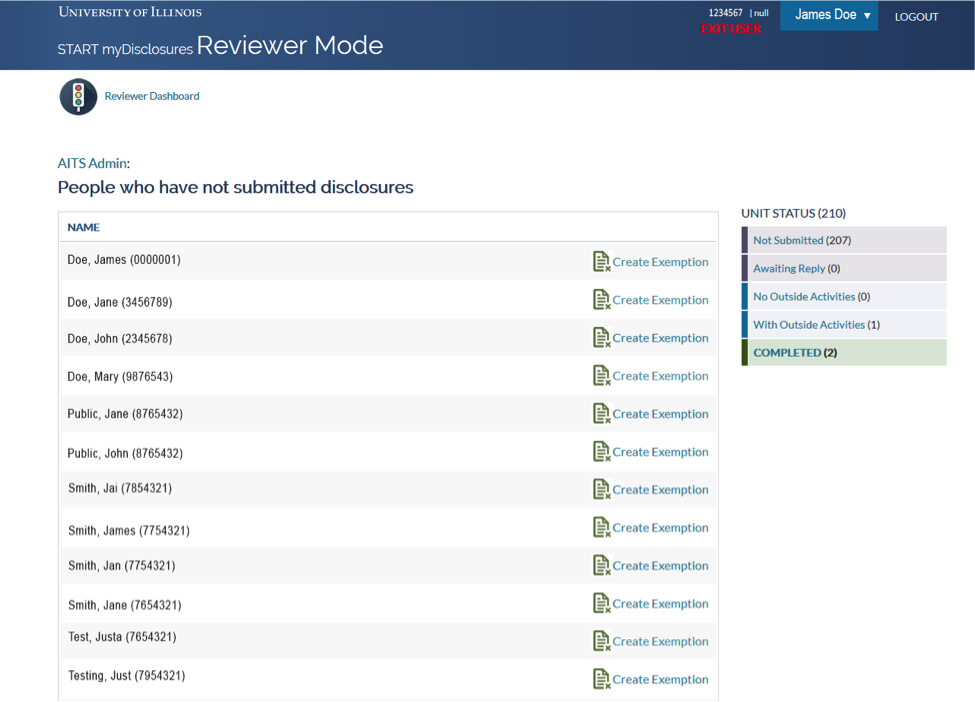Click the traffic light Reviewer Dashboard icon

[78, 97]
